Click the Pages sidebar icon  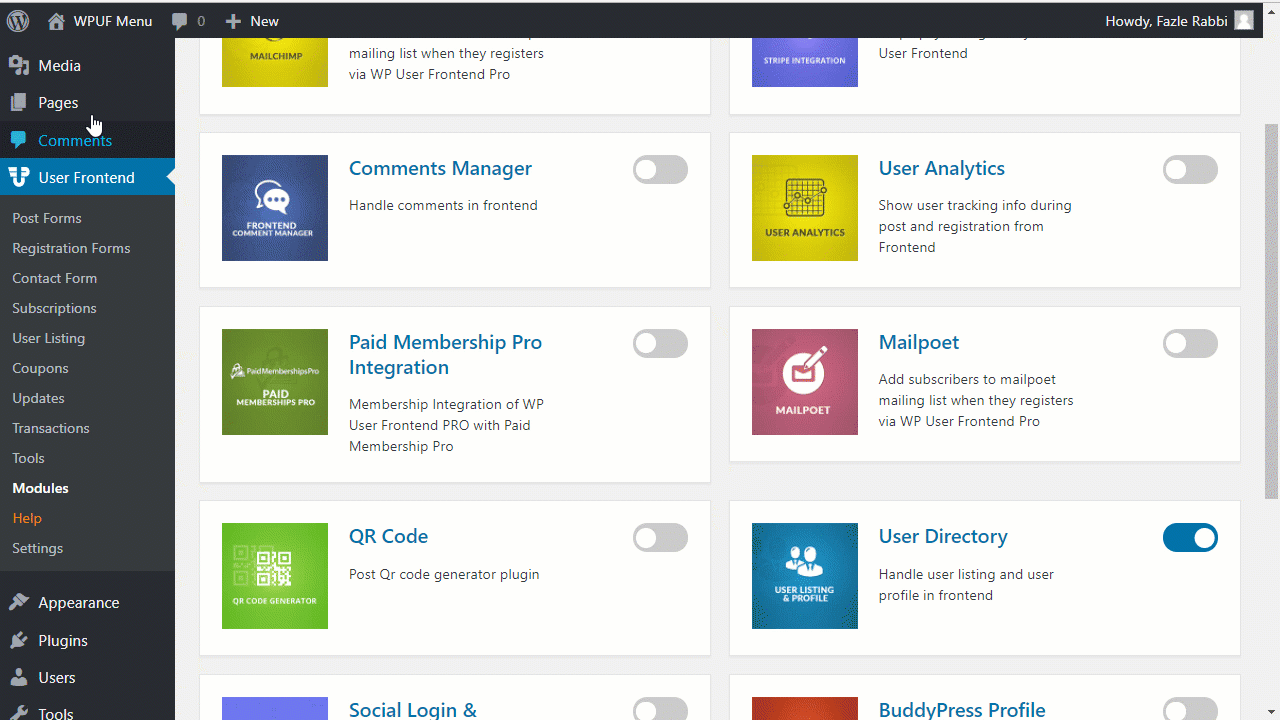19,103
